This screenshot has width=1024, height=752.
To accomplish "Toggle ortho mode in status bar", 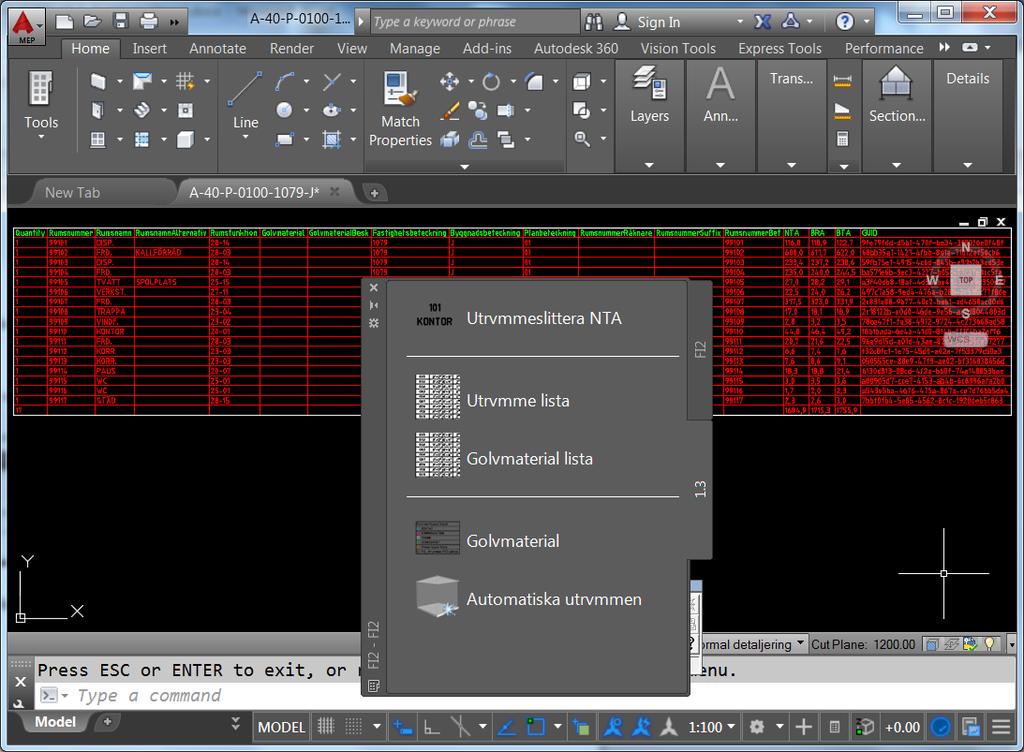I will pos(431,726).
